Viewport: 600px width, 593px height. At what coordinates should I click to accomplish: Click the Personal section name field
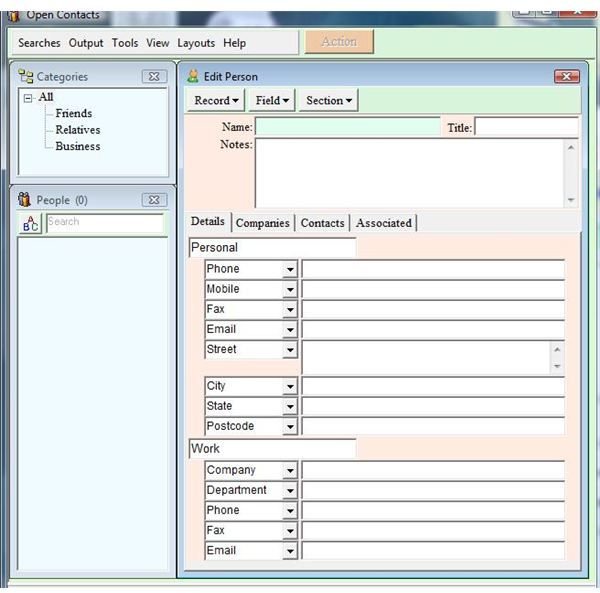click(x=272, y=248)
